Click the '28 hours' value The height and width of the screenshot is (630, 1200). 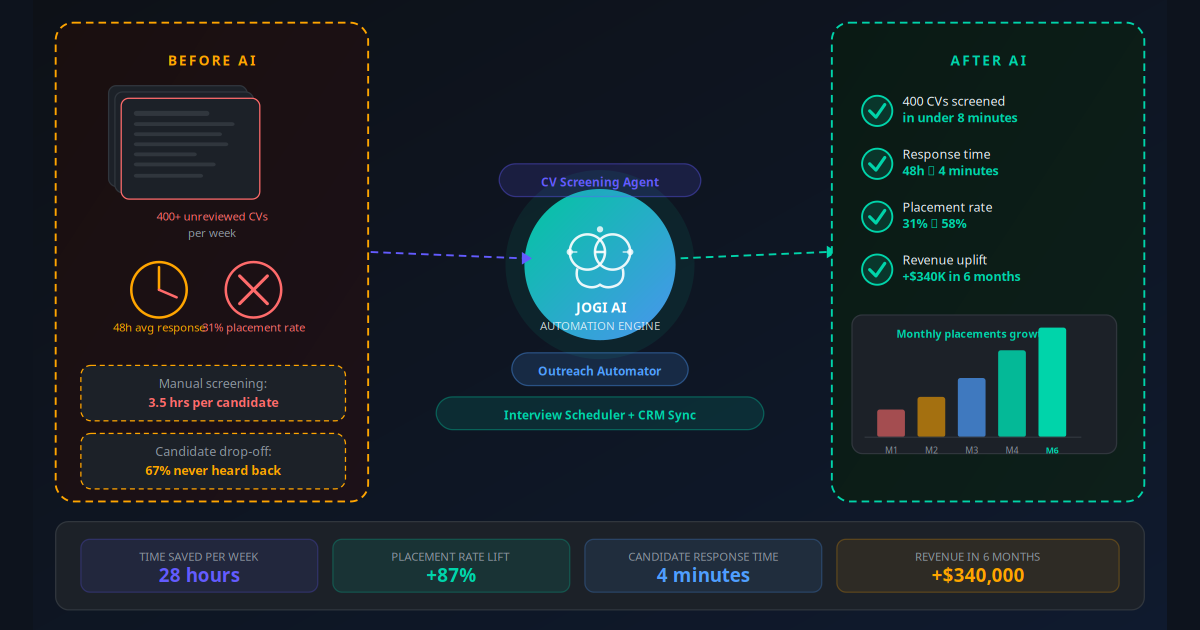coord(199,575)
